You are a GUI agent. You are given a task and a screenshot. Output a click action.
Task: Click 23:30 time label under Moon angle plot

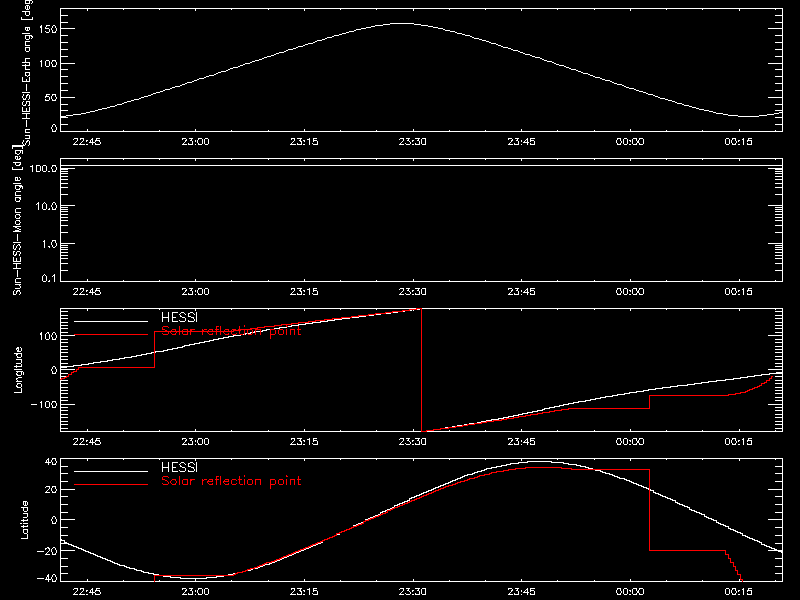coord(413,292)
